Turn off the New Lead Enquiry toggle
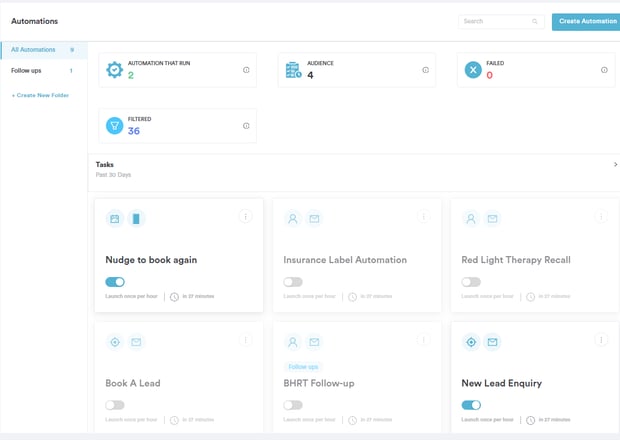Screen dimensions: 620x440 coord(471,405)
